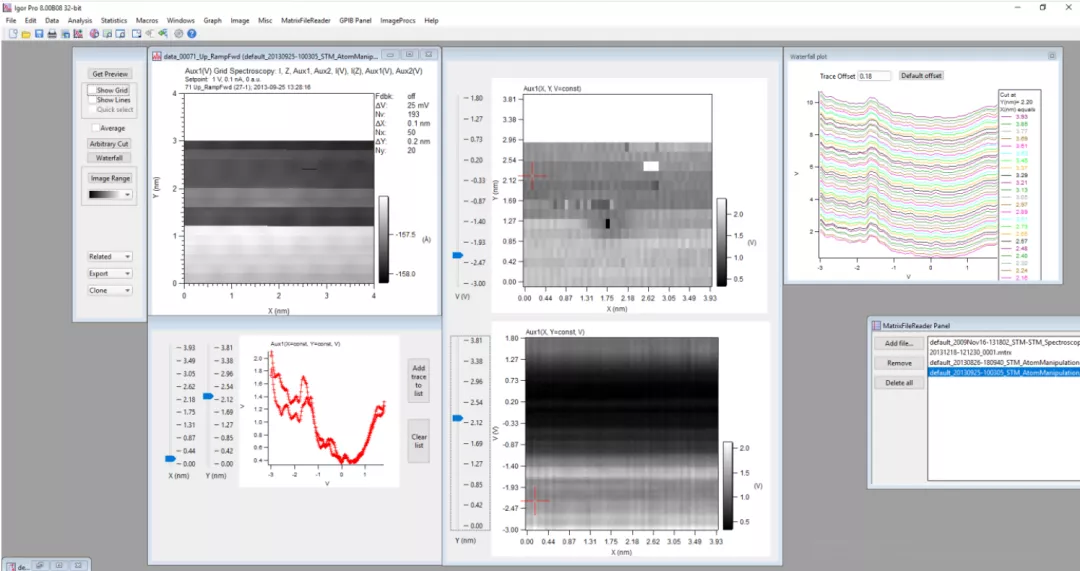Click the Clear list button
Viewport: 1080px width, 571px height.
(x=419, y=441)
